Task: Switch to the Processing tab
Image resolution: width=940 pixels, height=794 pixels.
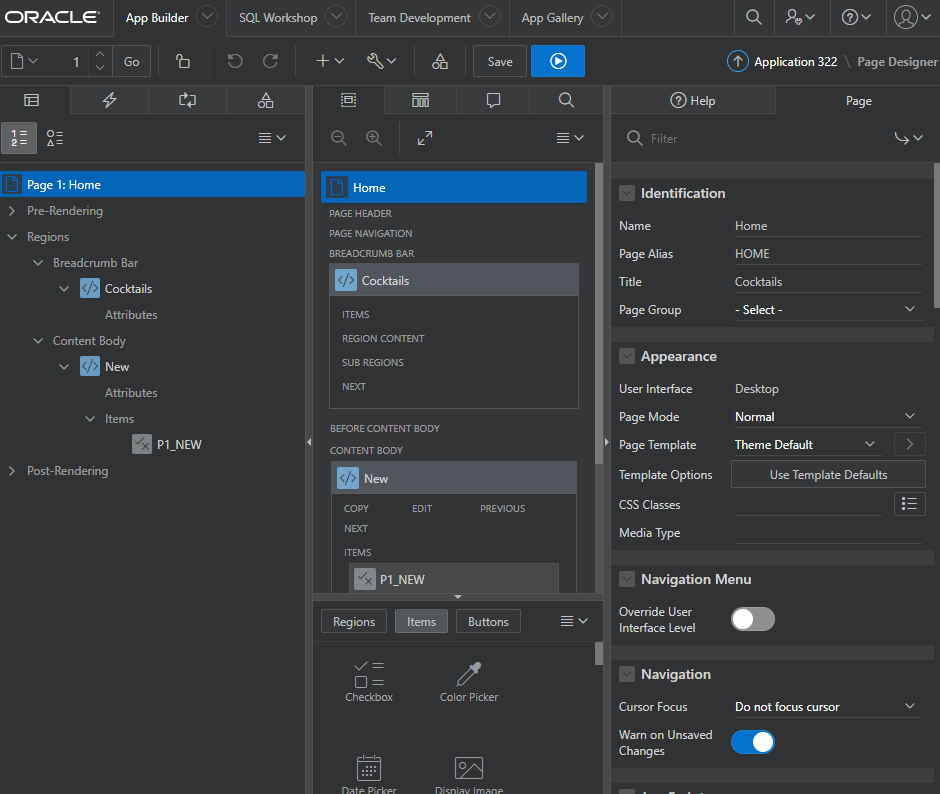Action: [188, 100]
